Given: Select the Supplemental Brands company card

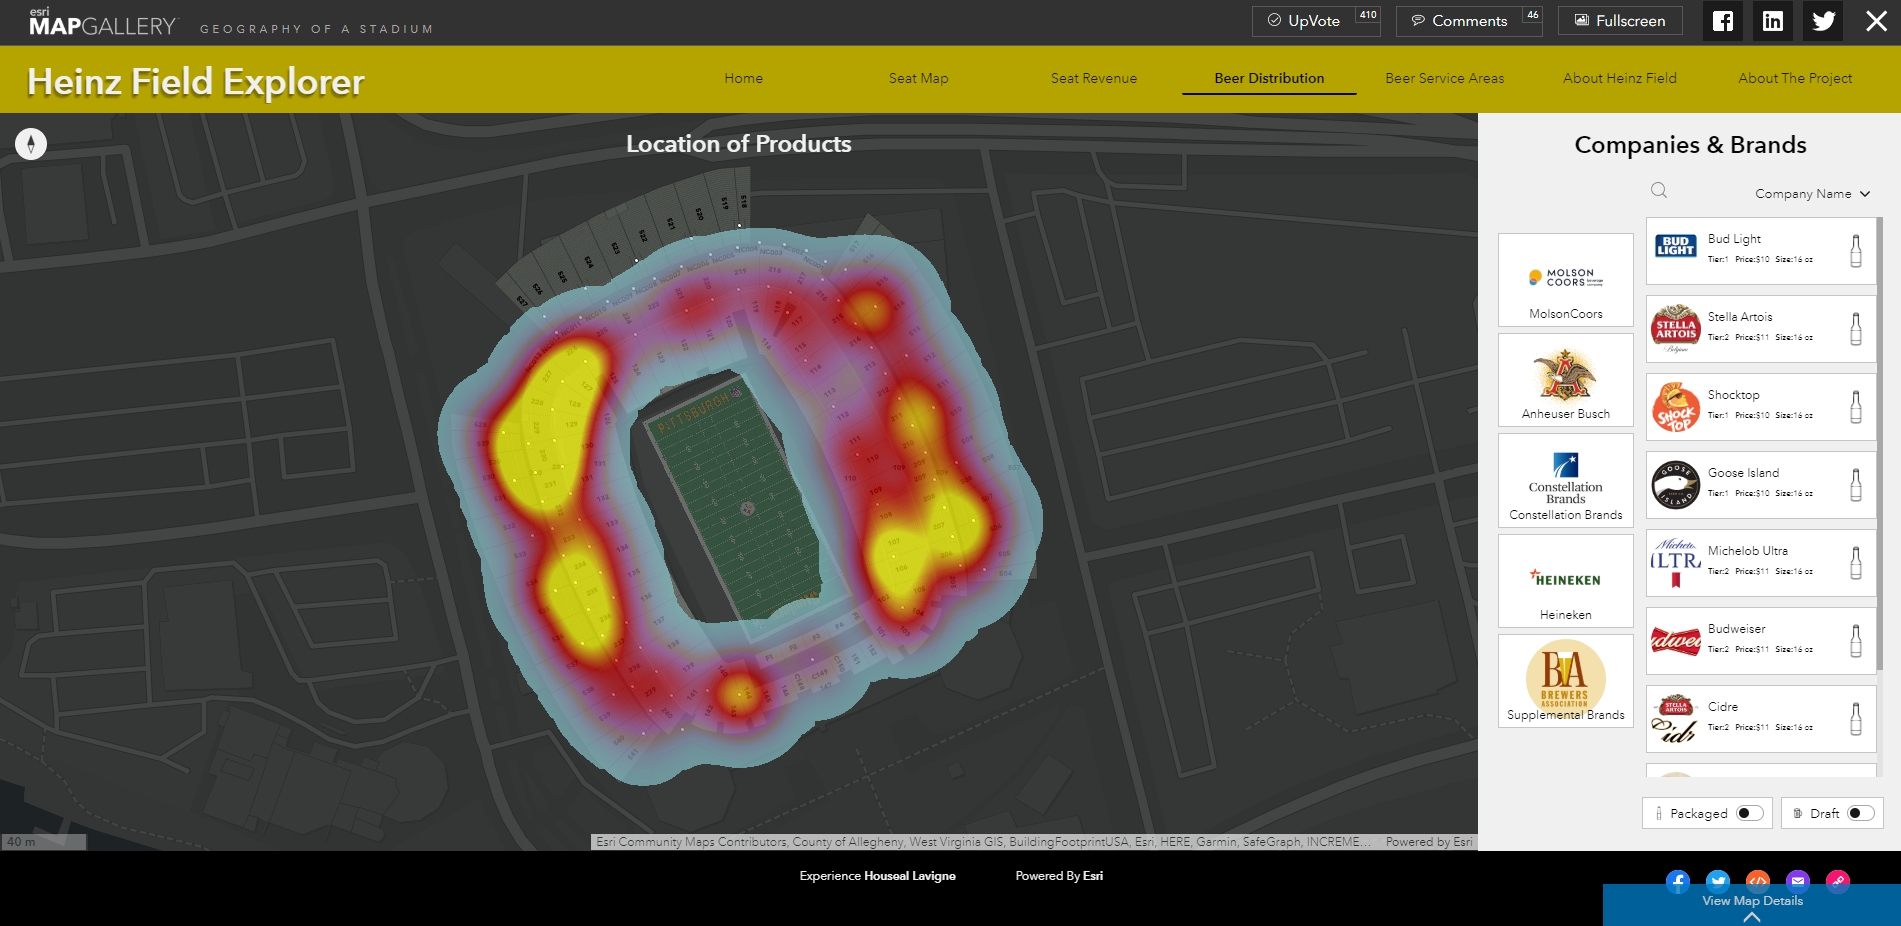Looking at the screenshot, I should point(1565,681).
